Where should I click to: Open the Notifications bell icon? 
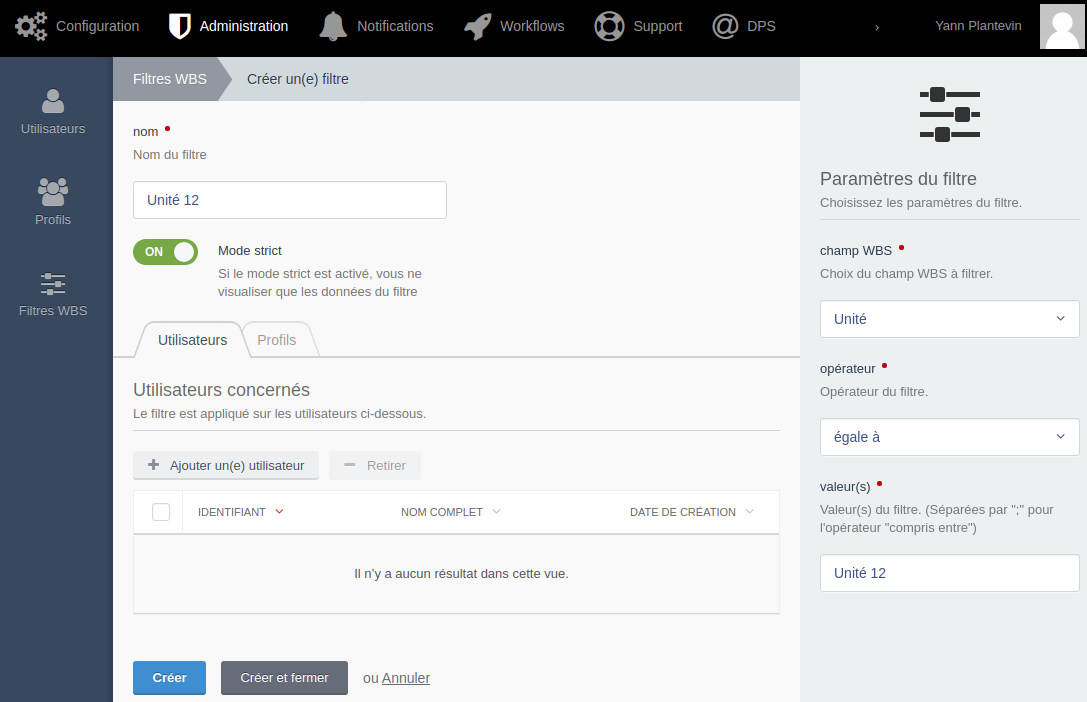point(333,26)
